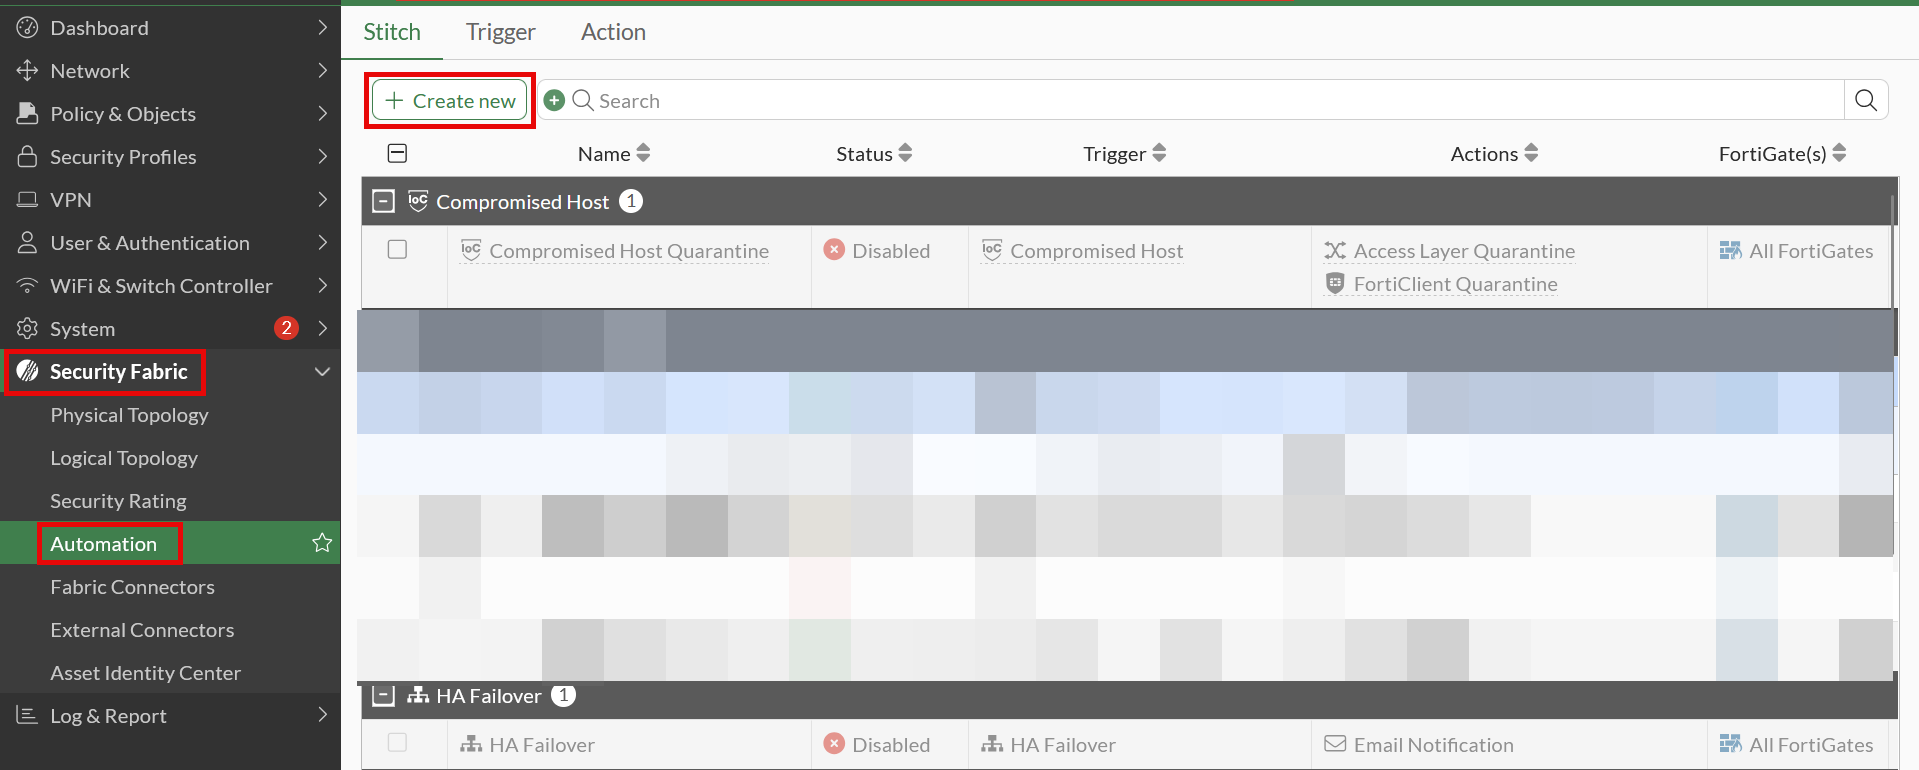Image resolution: width=1919 pixels, height=770 pixels.
Task: Check the HA Failover stitch row checkbox
Action: (397, 743)
